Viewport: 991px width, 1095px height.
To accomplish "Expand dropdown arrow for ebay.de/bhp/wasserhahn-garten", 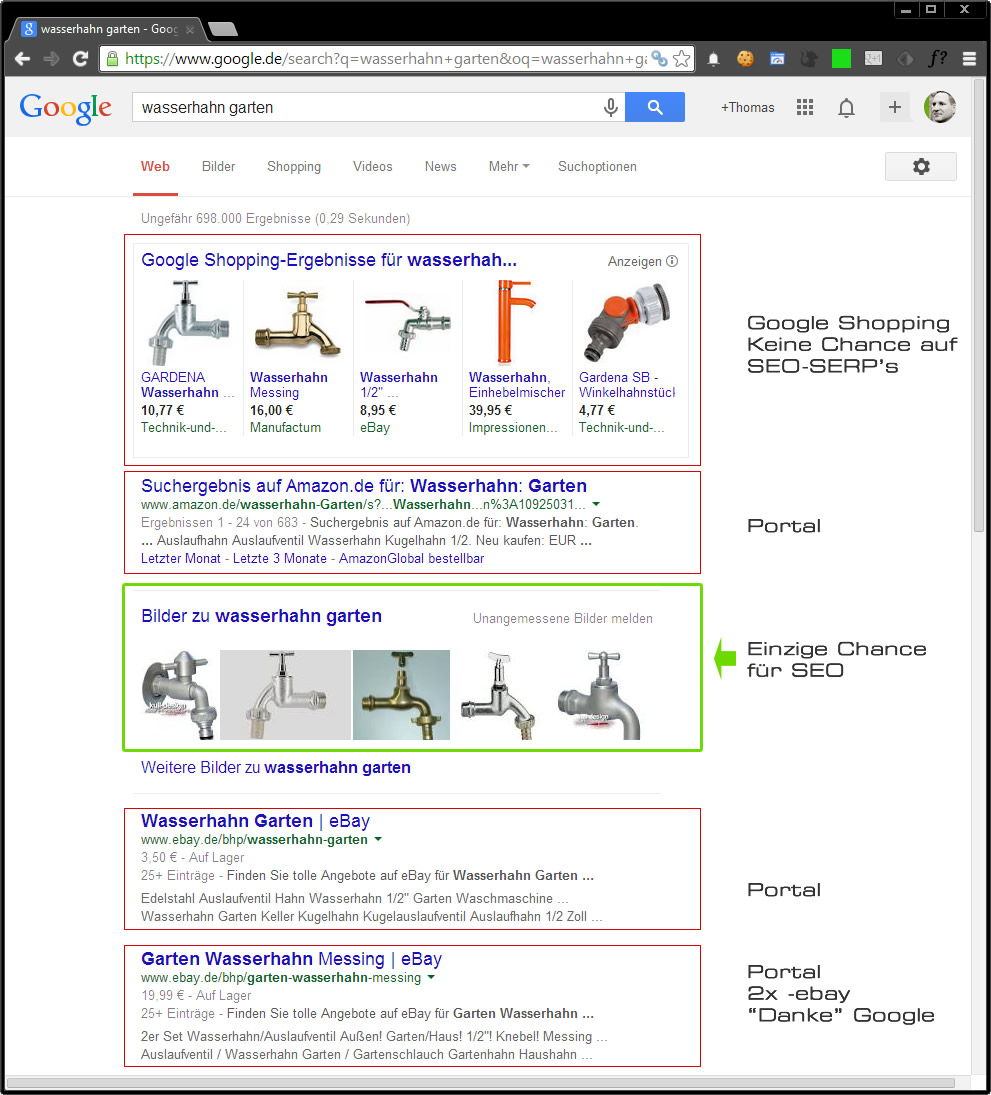I will click(378, 839).
